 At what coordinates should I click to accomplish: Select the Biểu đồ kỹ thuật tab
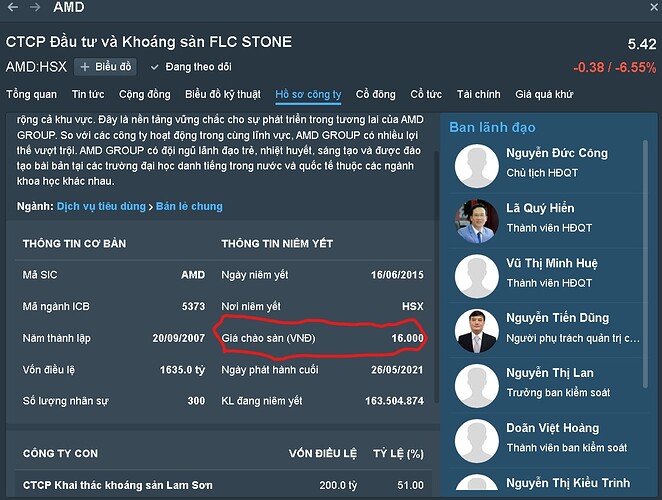click(222, 95)
